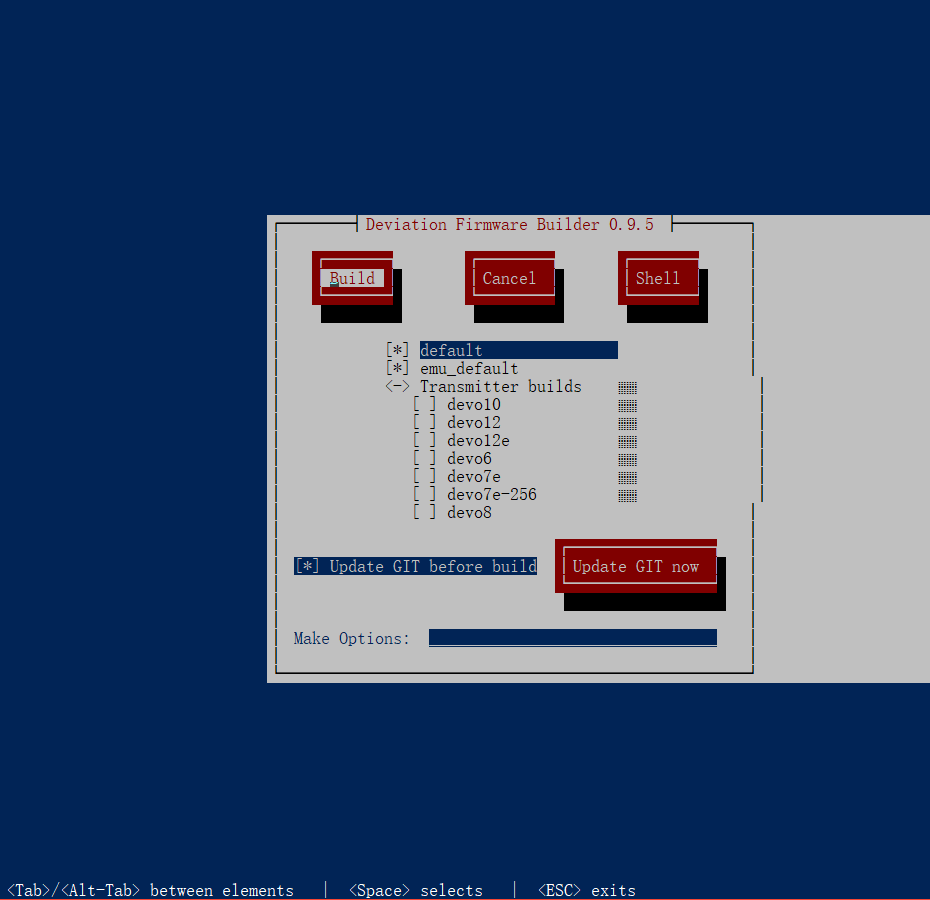Enable the devo12 checkbox

424,422
